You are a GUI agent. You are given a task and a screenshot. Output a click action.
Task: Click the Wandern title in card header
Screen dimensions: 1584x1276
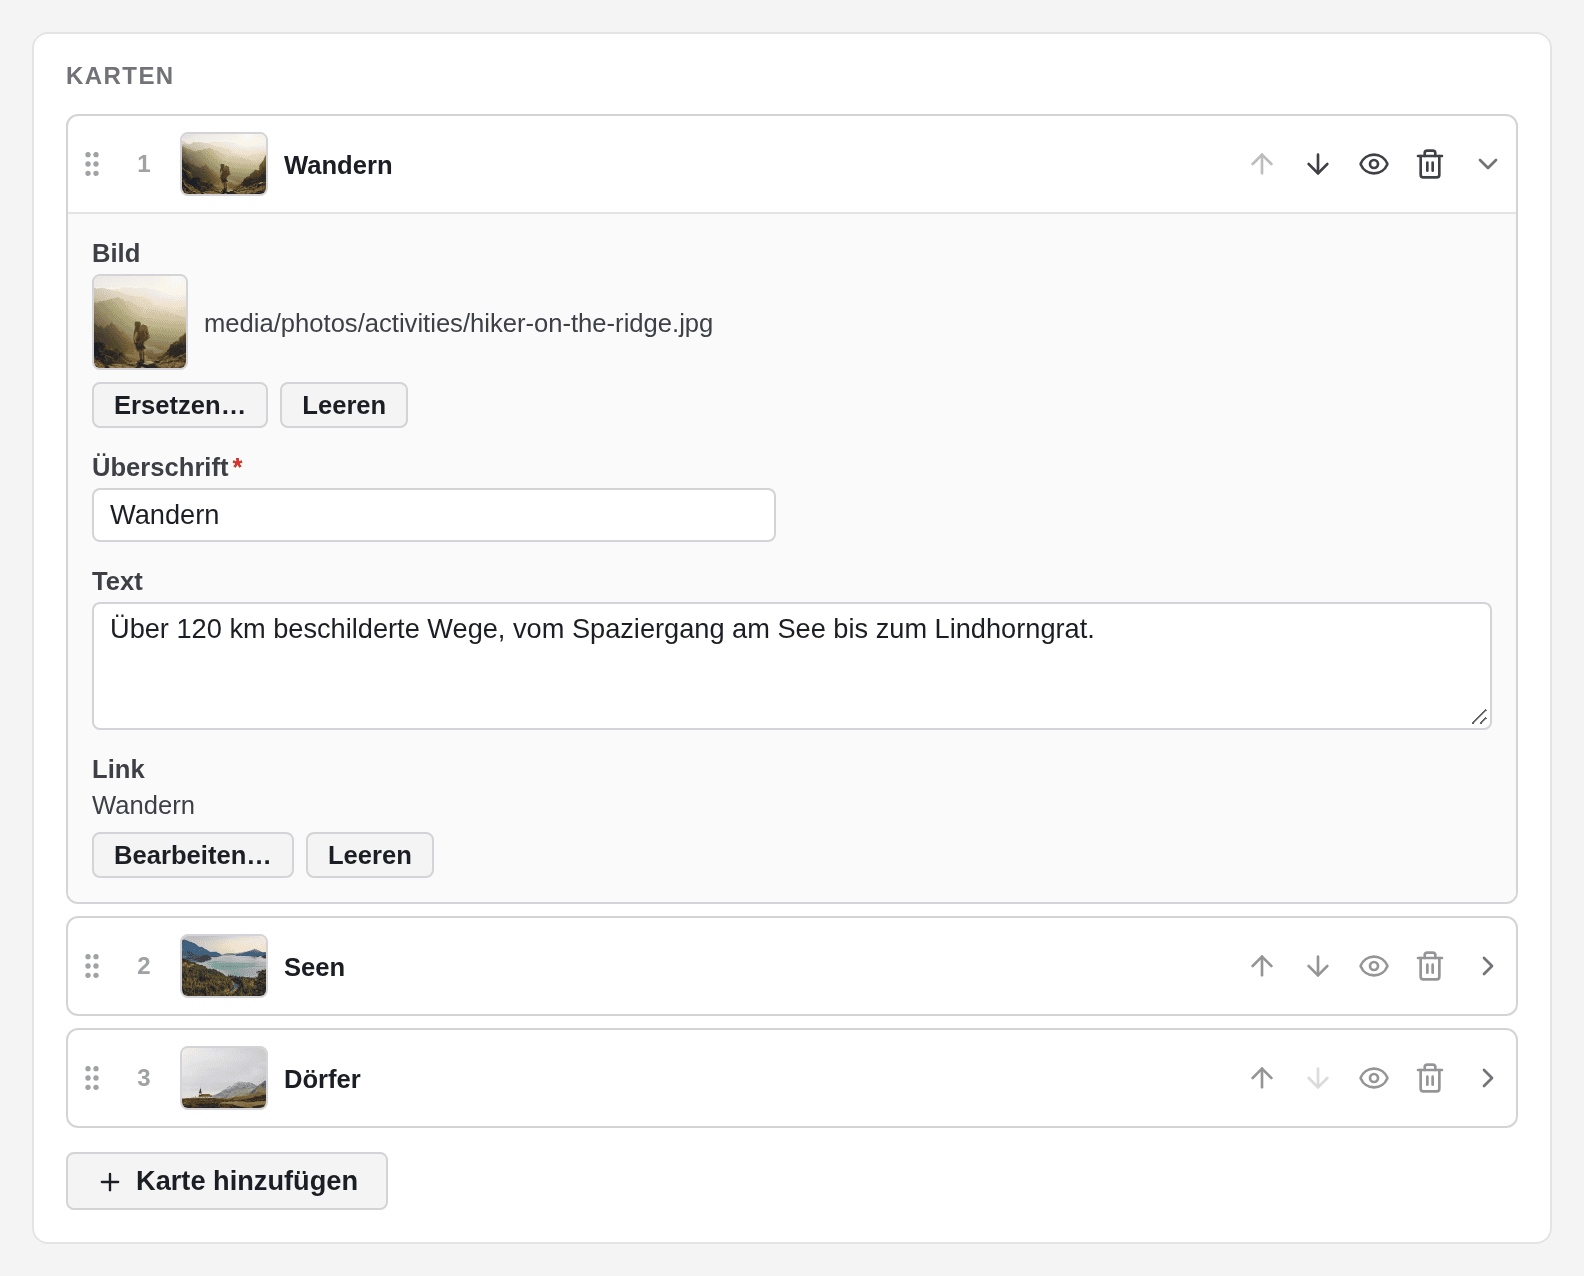point(338,165)
